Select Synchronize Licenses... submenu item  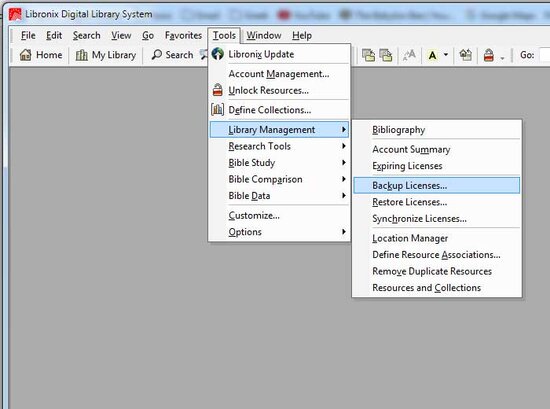click(x=437, y=218)
